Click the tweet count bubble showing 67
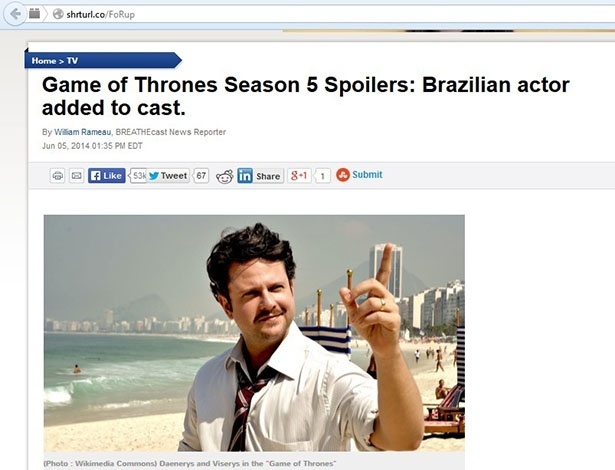The height and width of the screenshot is (470, 615). click(x=201, y=175)
